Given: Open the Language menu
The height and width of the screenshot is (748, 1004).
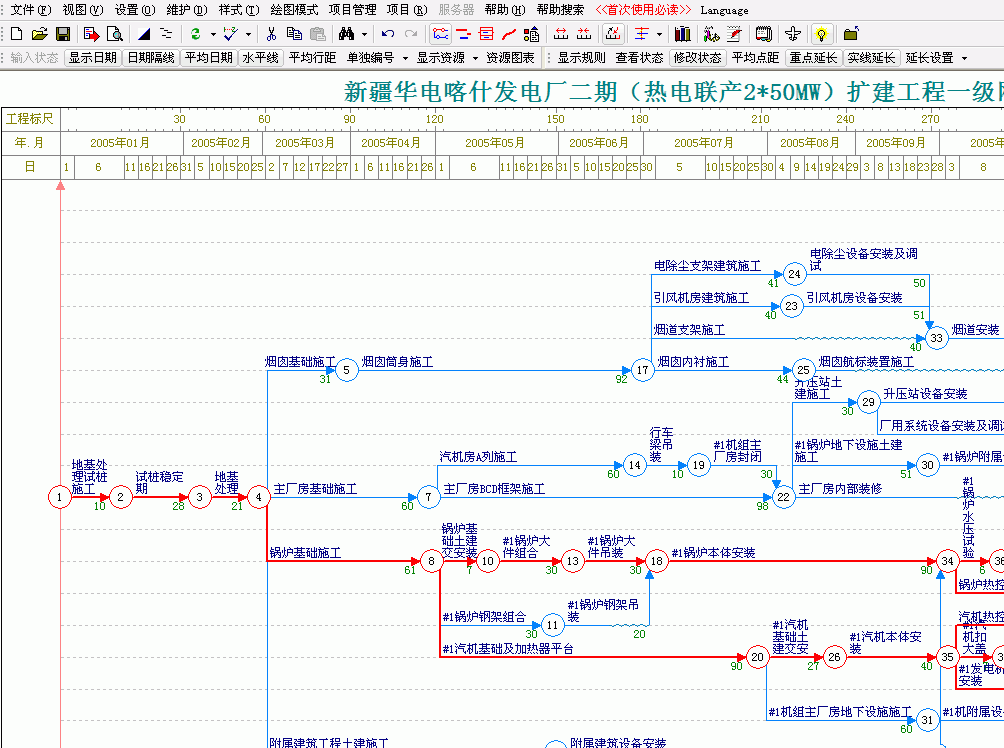Looking at the screenshot, I should (724, 10).
